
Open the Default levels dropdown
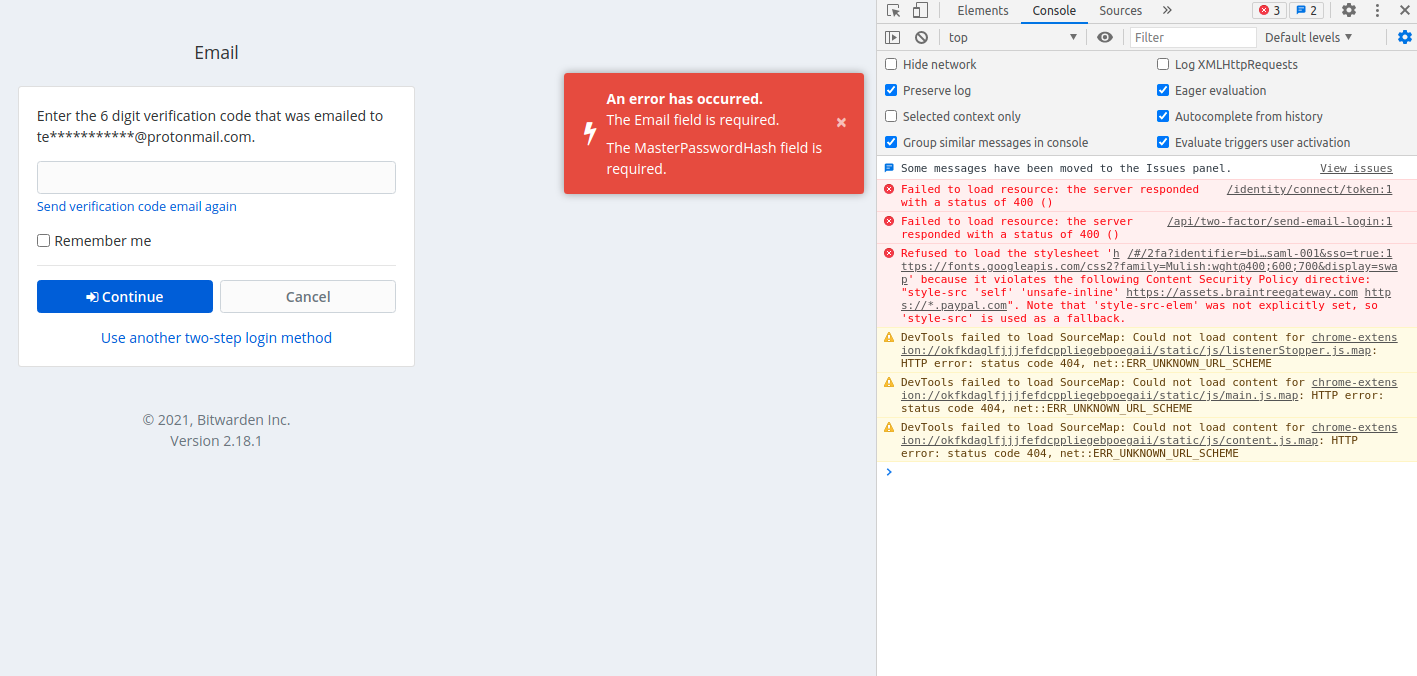tap(1308, 37)
